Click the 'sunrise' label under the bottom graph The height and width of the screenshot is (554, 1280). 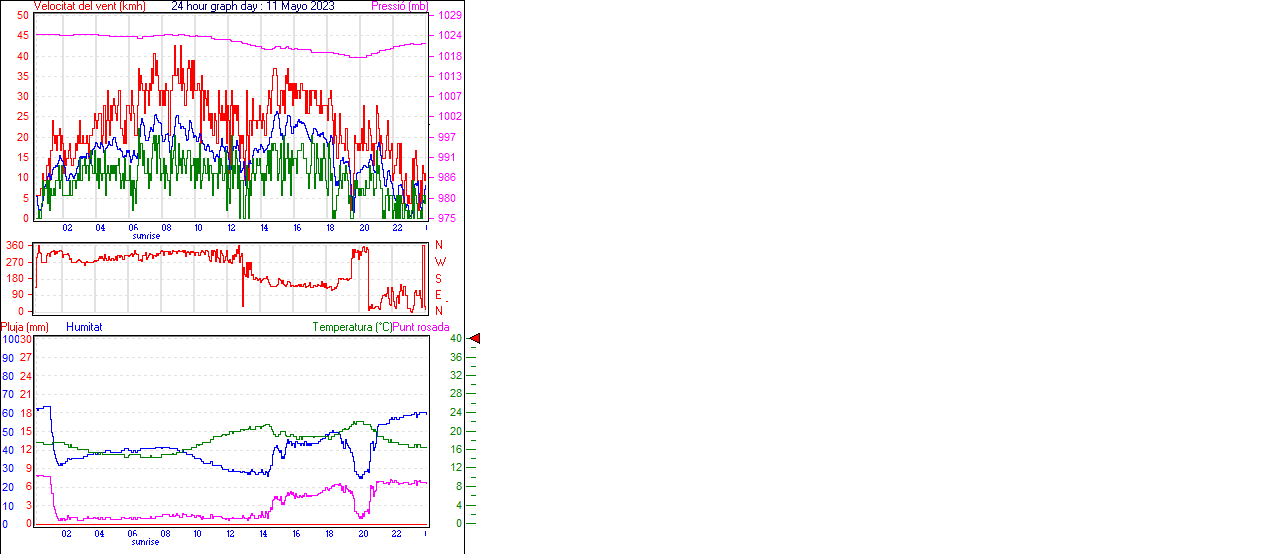point(146,541)
